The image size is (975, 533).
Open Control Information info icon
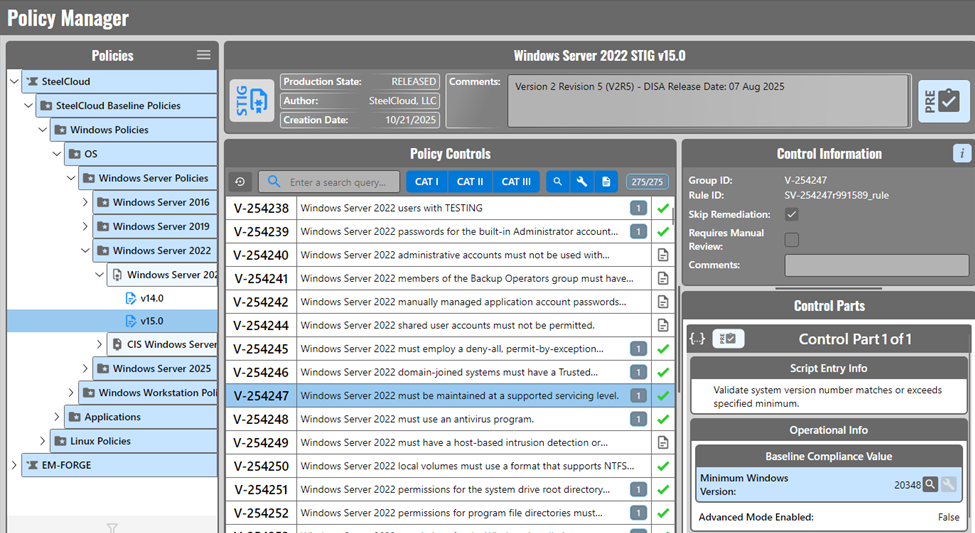point(962,153)
